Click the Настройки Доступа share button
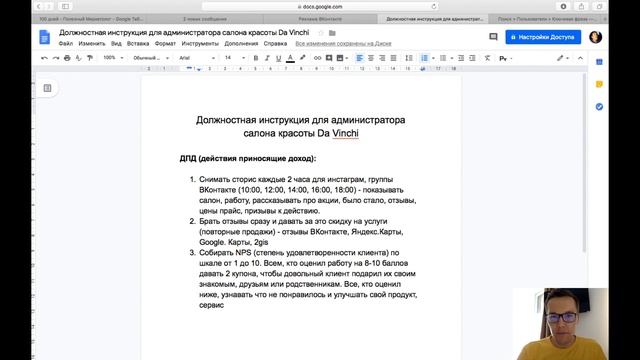The image size is (640, 360). (x=543, y=37)
